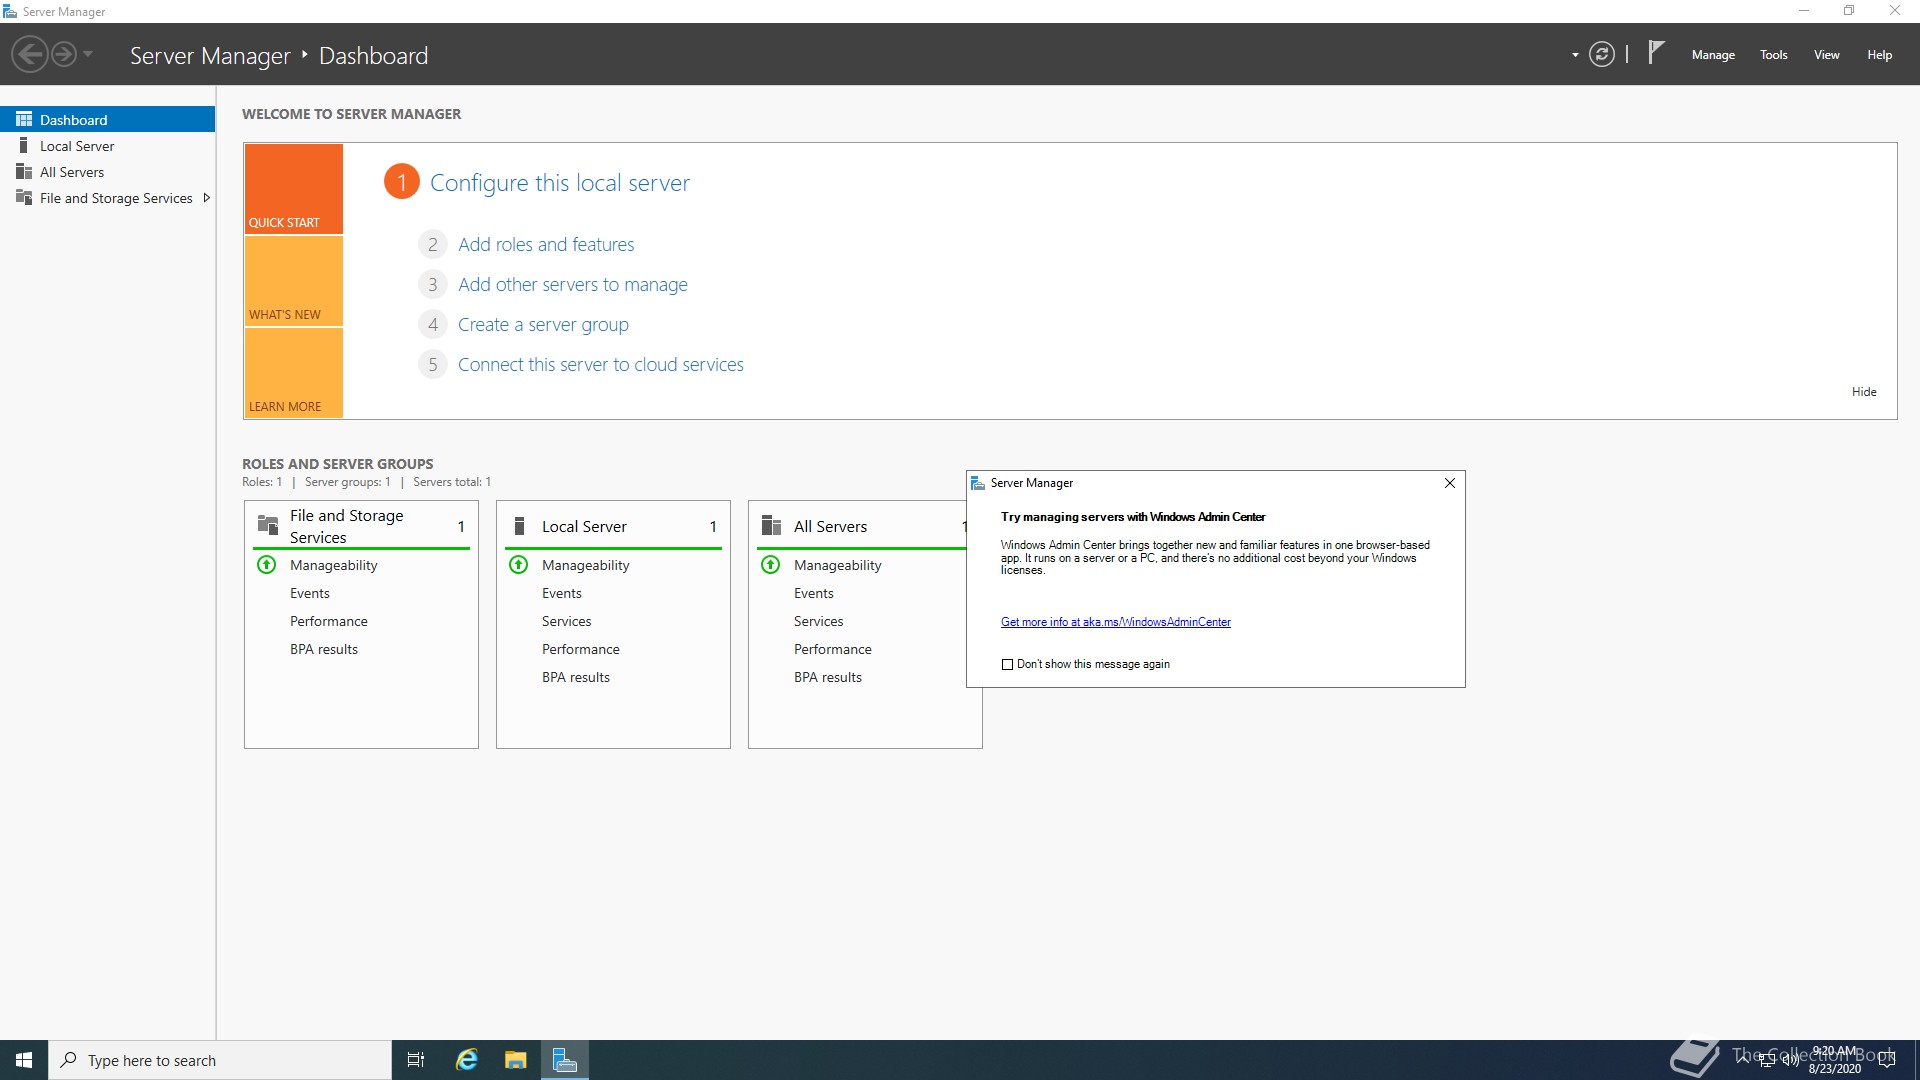Open Performance in Local Server tile

[x=580, y=649]
